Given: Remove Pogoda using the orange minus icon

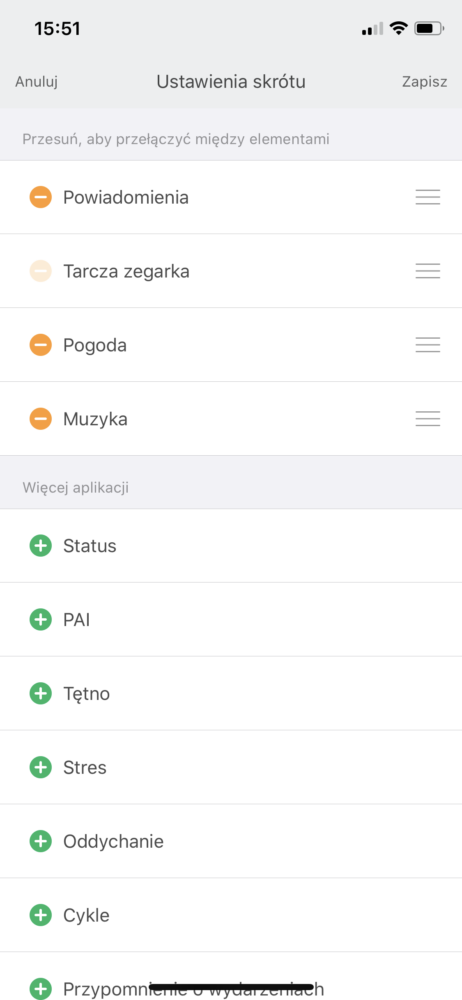Looking at the screenshot, I should [x=40, y=345].
